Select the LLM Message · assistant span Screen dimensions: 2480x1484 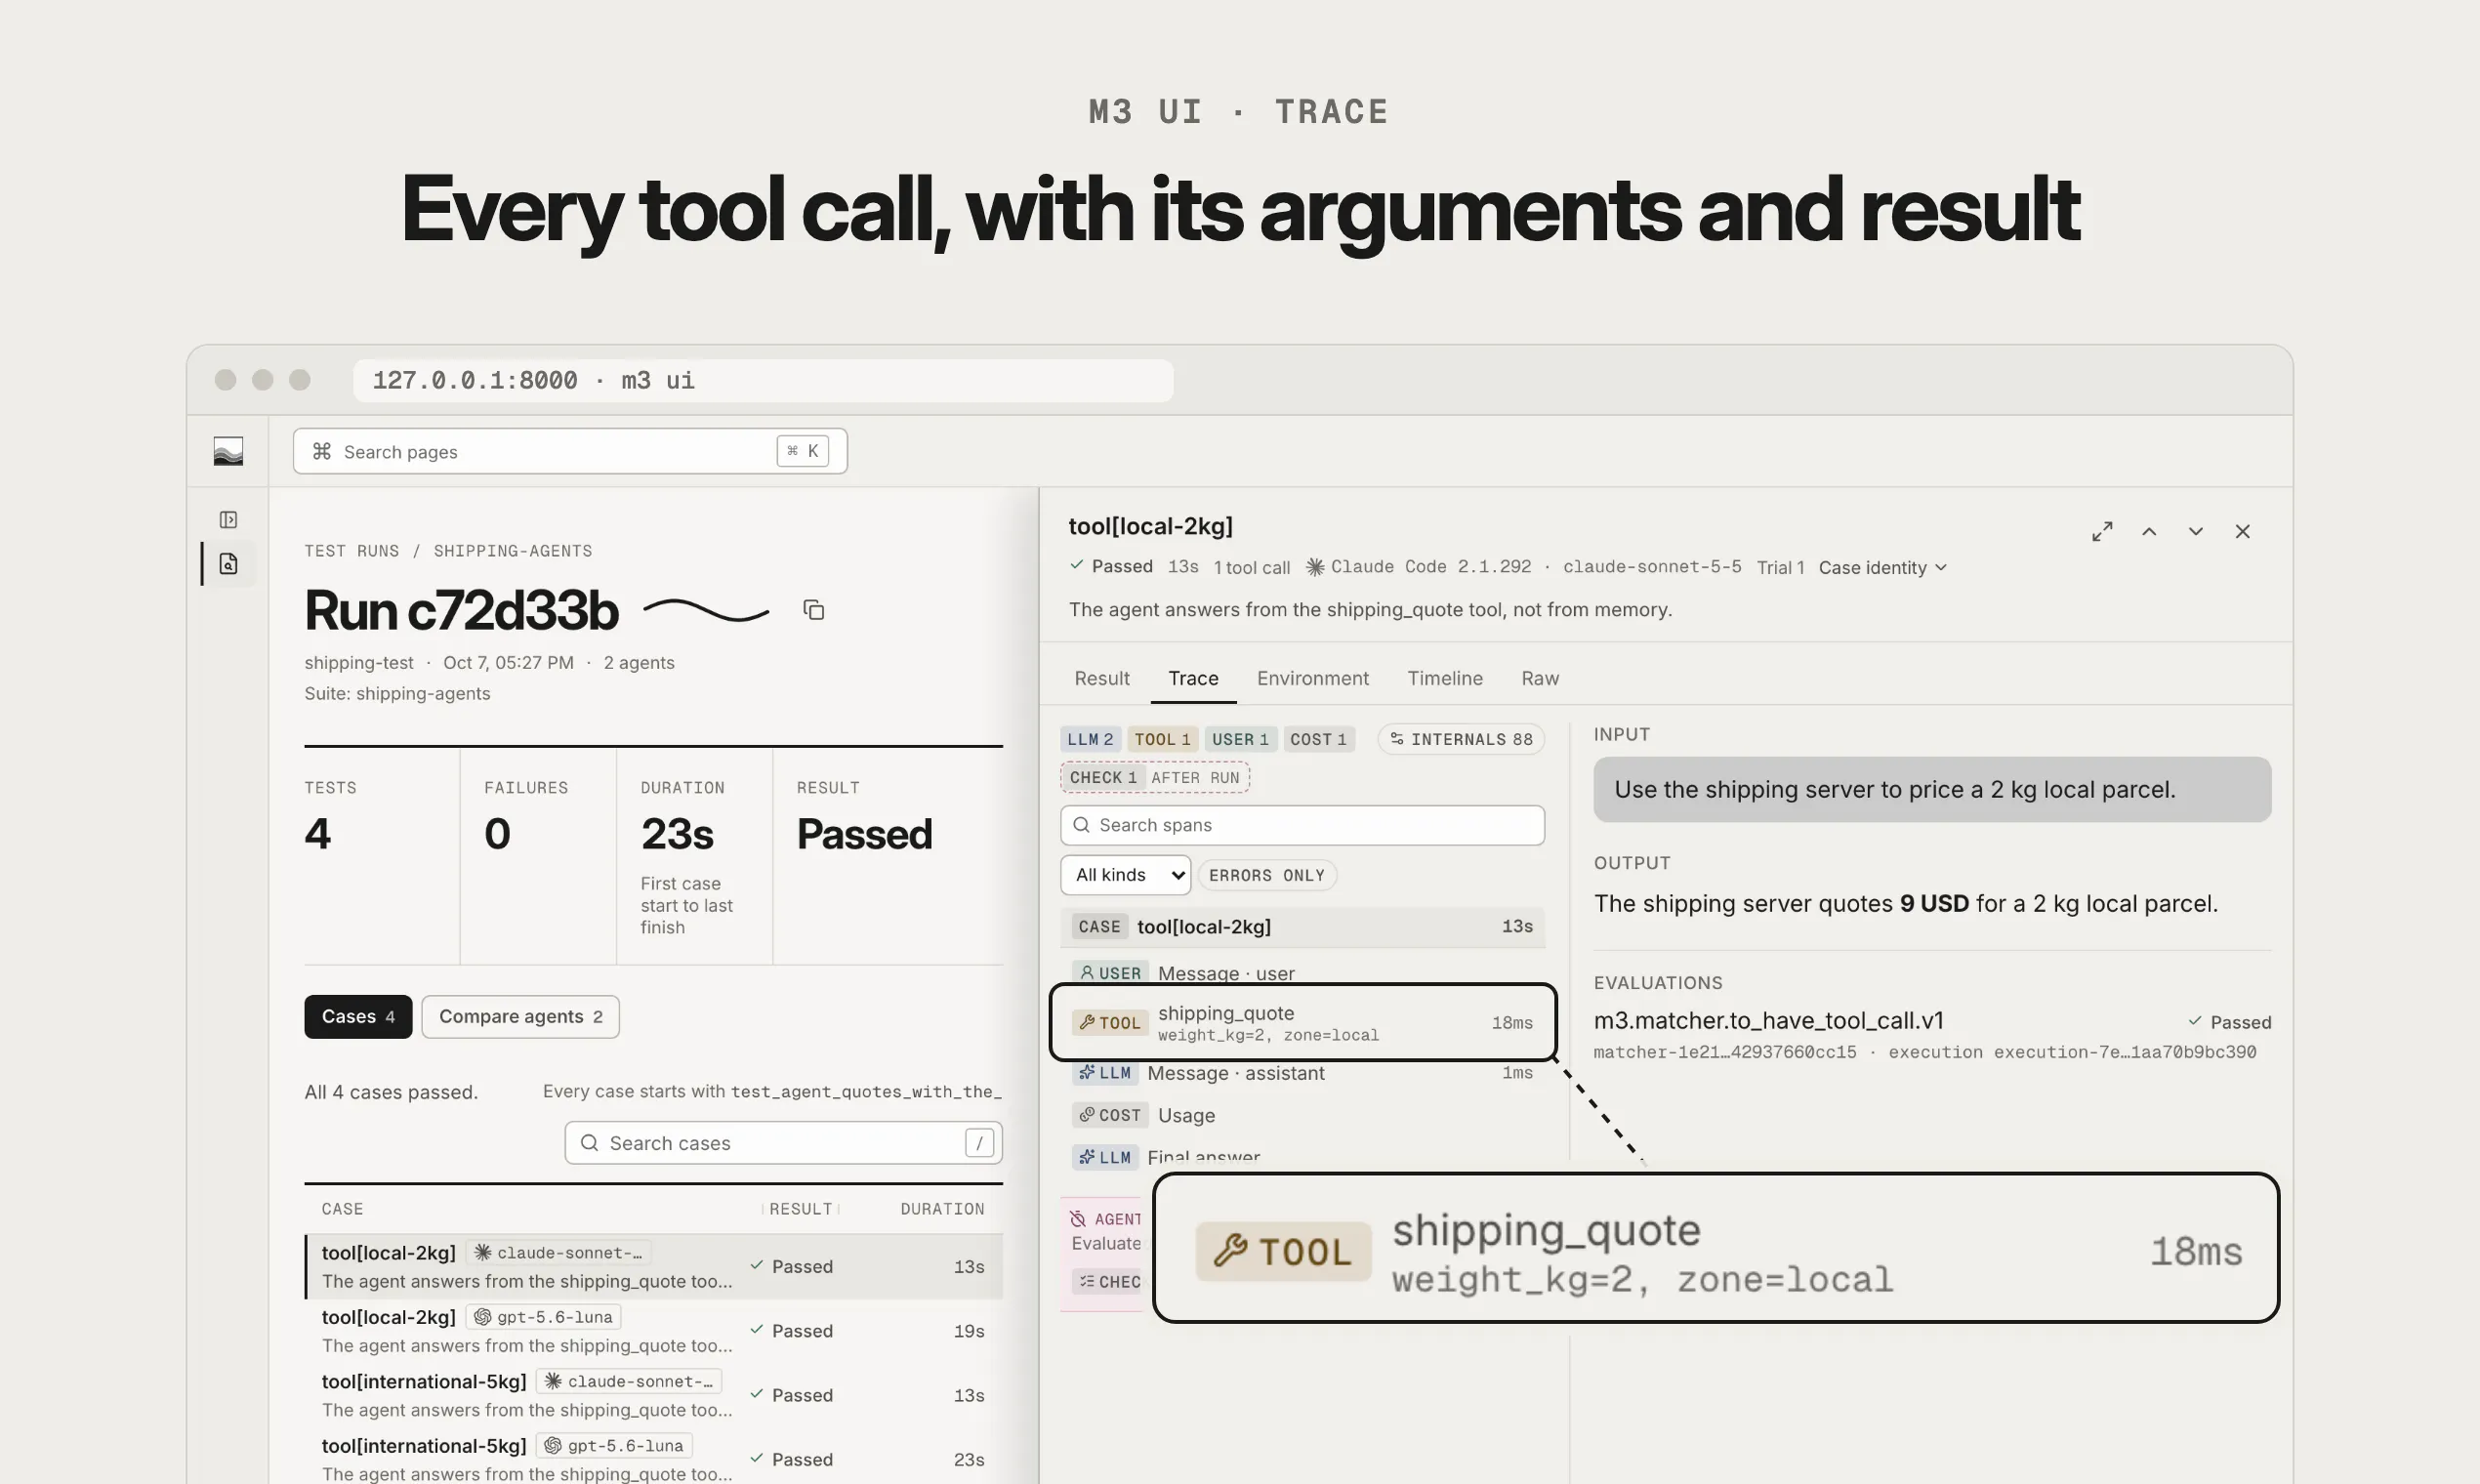point(1302,1073)
